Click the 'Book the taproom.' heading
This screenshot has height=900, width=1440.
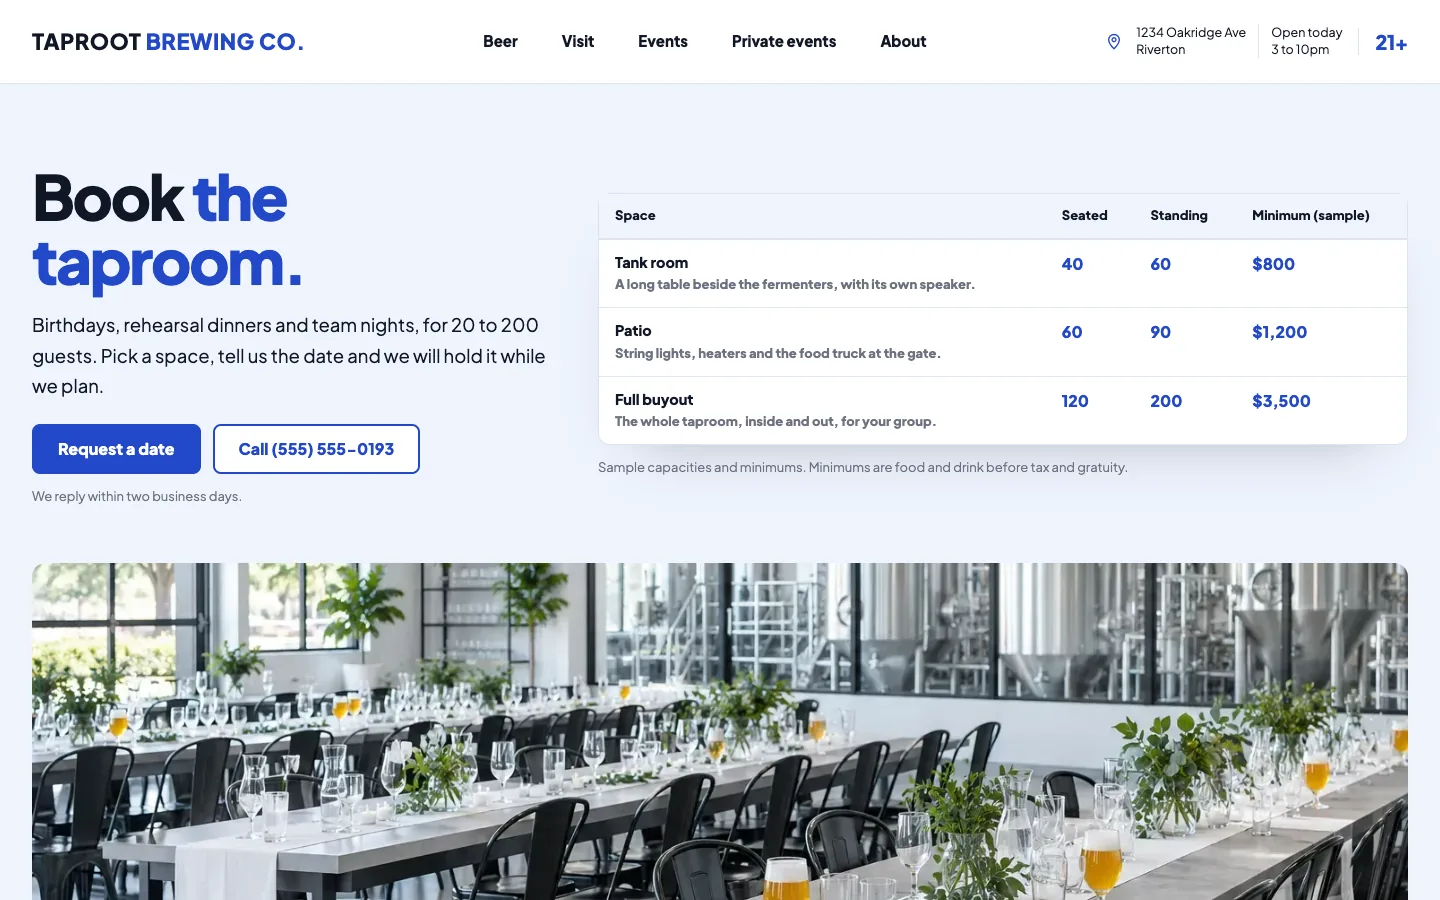point(167,231)
